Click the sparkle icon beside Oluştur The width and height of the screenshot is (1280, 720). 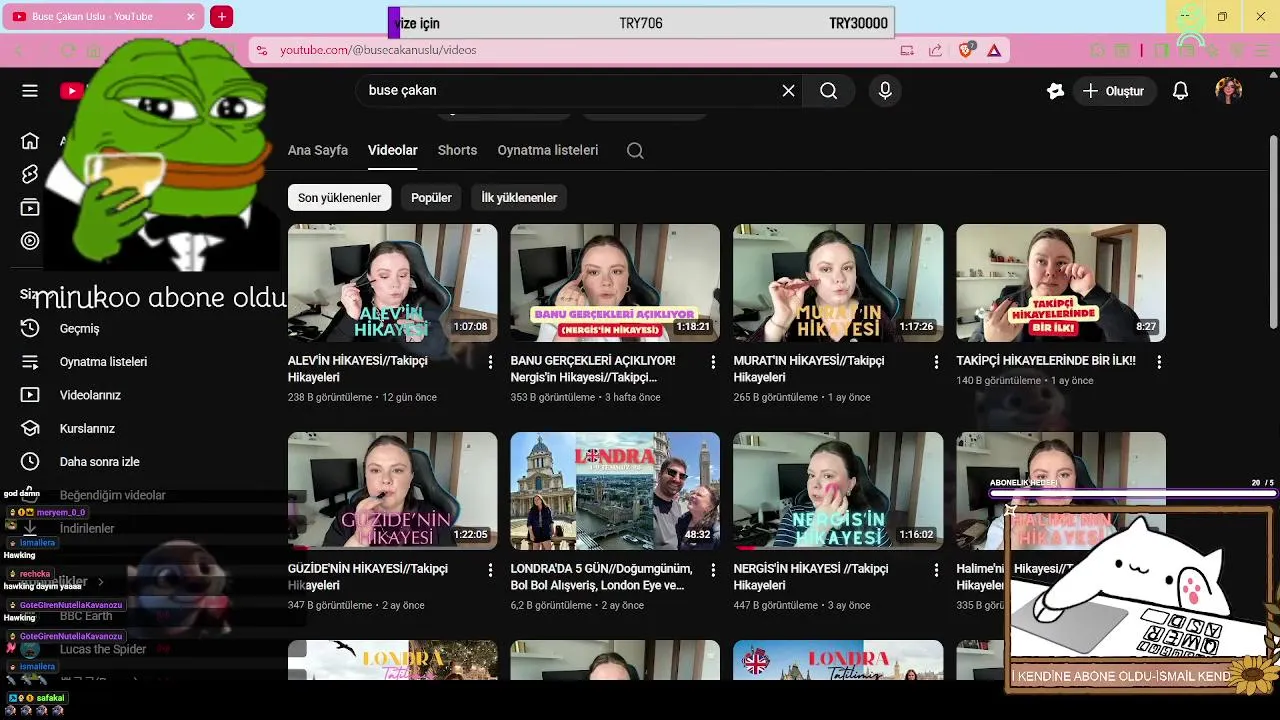click(1055, 91)
